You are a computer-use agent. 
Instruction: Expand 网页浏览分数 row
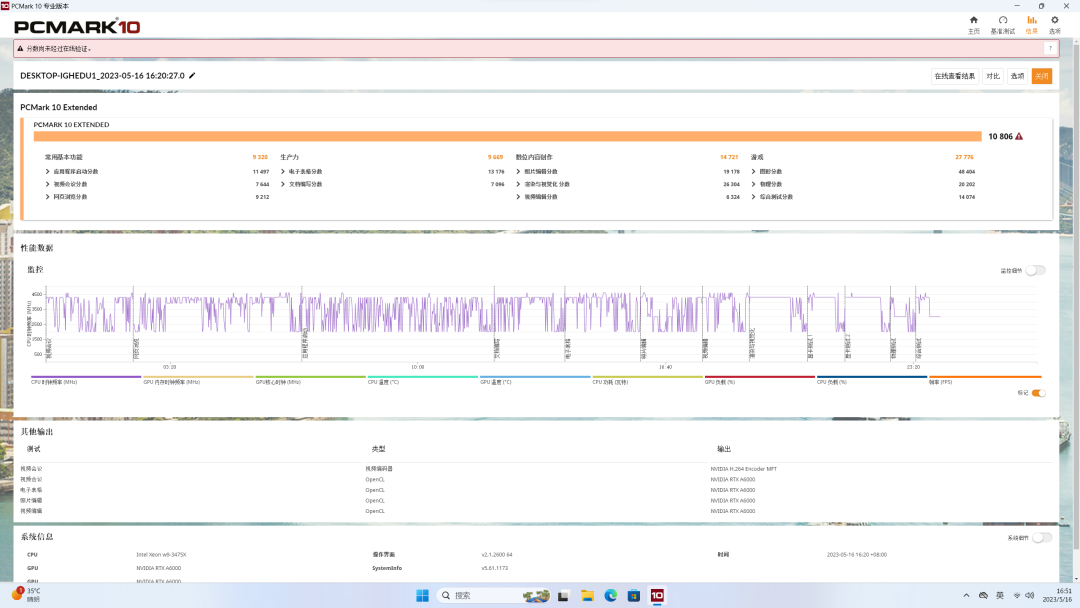[48, 197]
